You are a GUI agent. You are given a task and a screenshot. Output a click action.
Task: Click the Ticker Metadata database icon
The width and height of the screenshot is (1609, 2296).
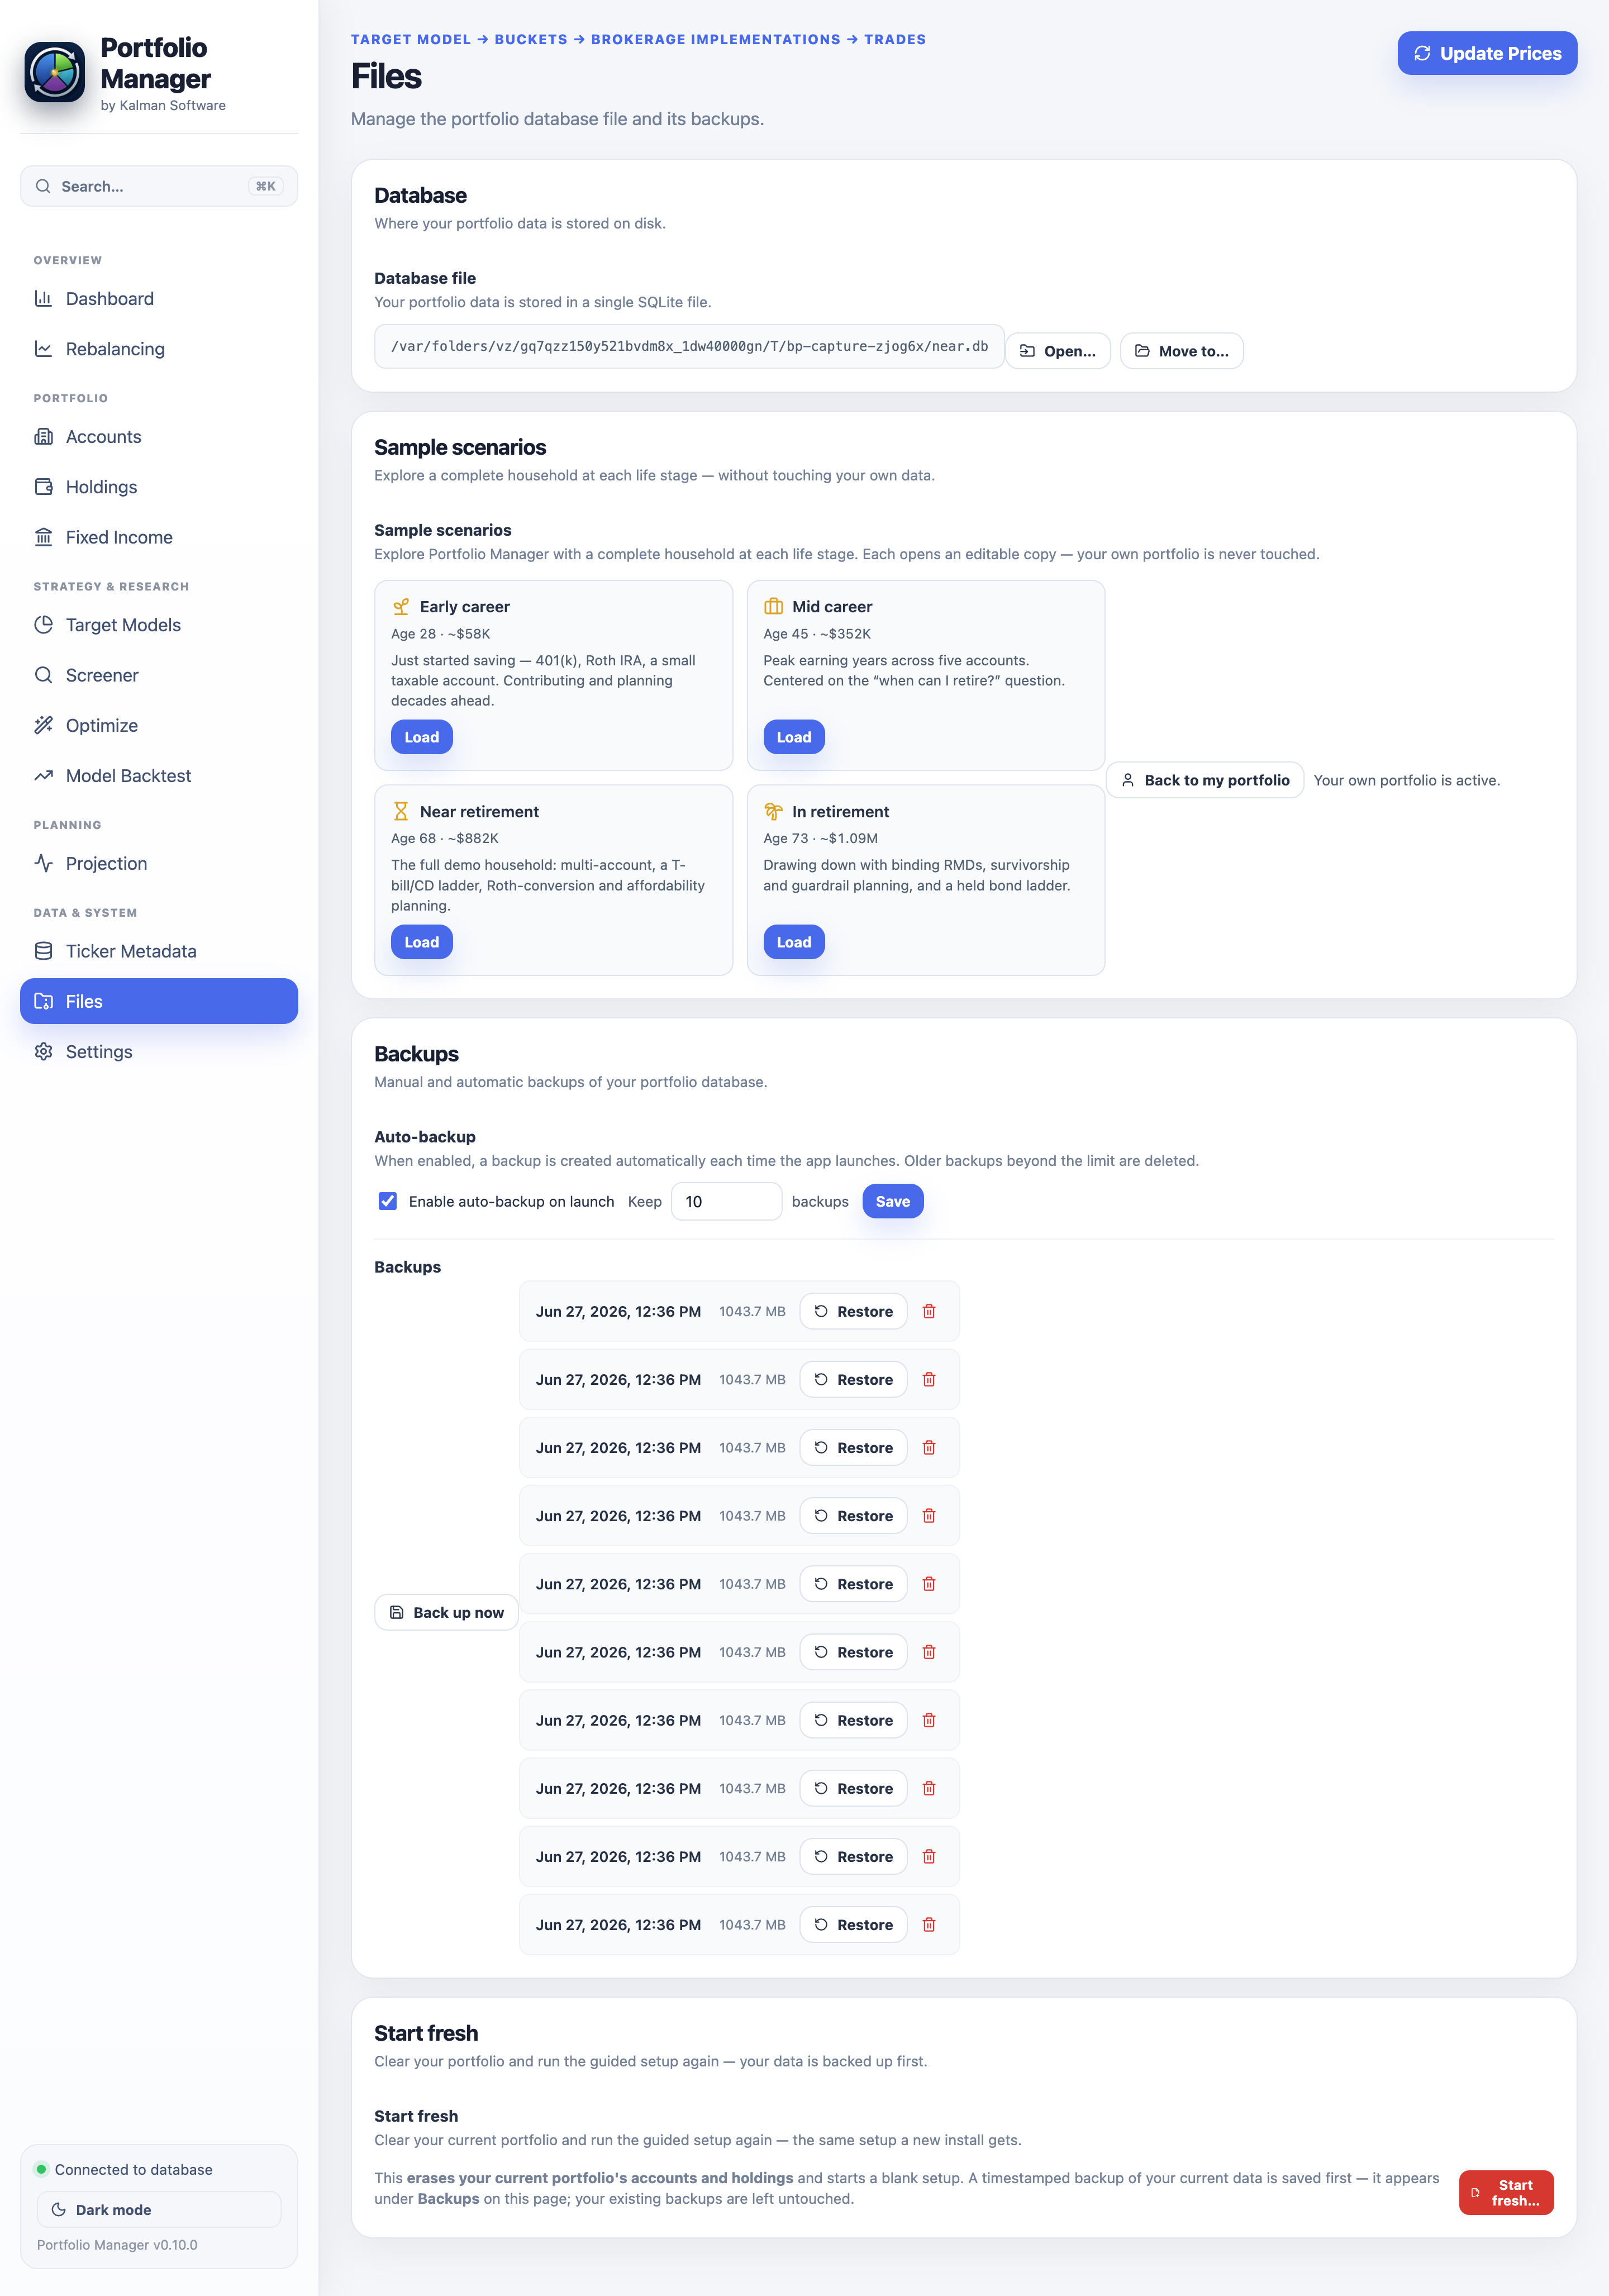point(43,951)
